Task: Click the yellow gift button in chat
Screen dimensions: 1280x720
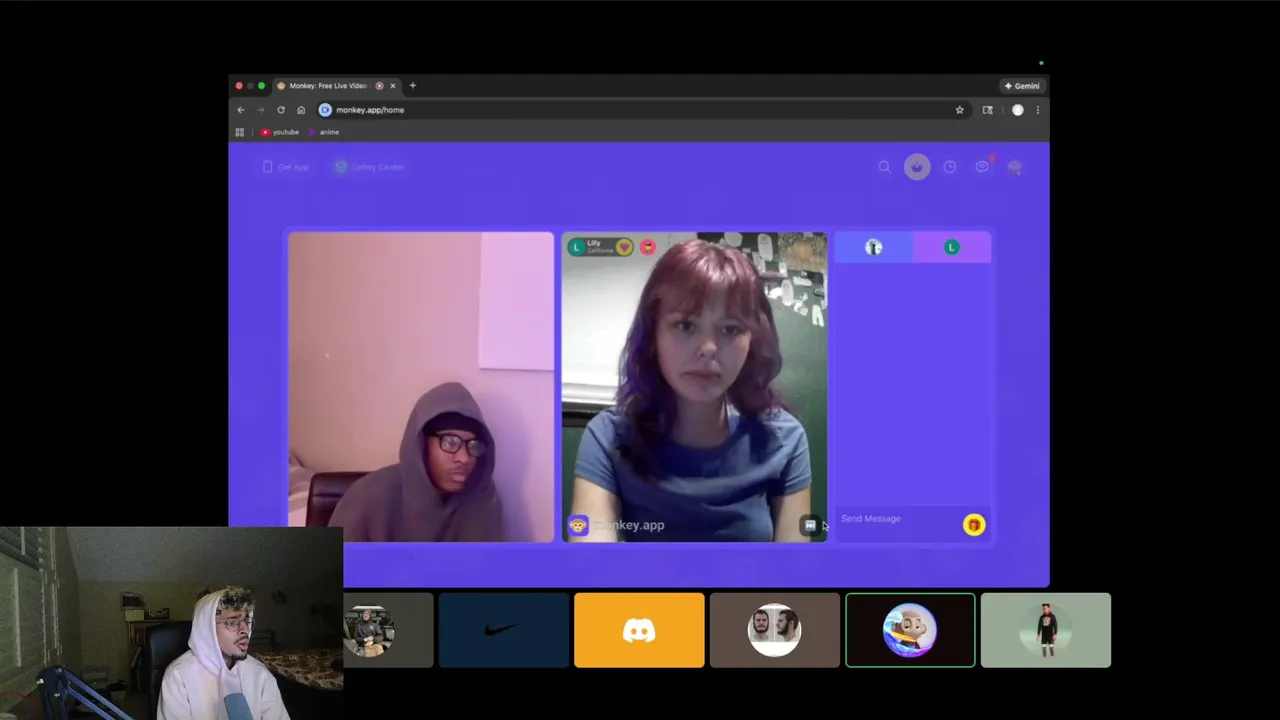Action: (x=974, y=525)
